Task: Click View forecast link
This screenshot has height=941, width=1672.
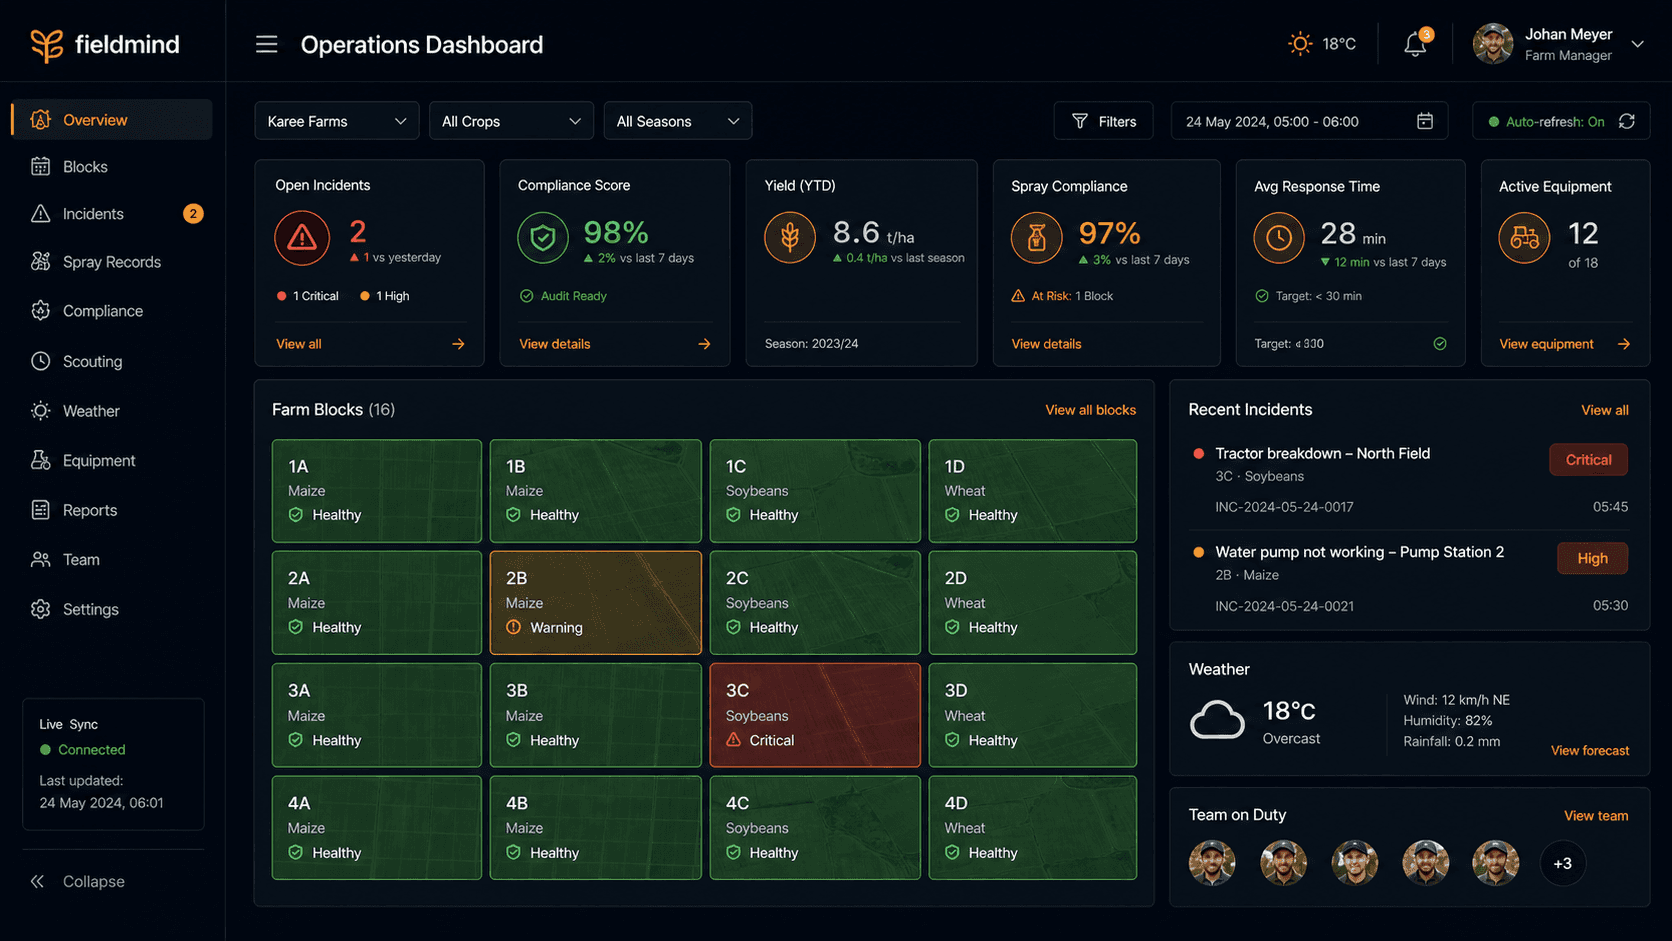Action: click(1589, 750)
